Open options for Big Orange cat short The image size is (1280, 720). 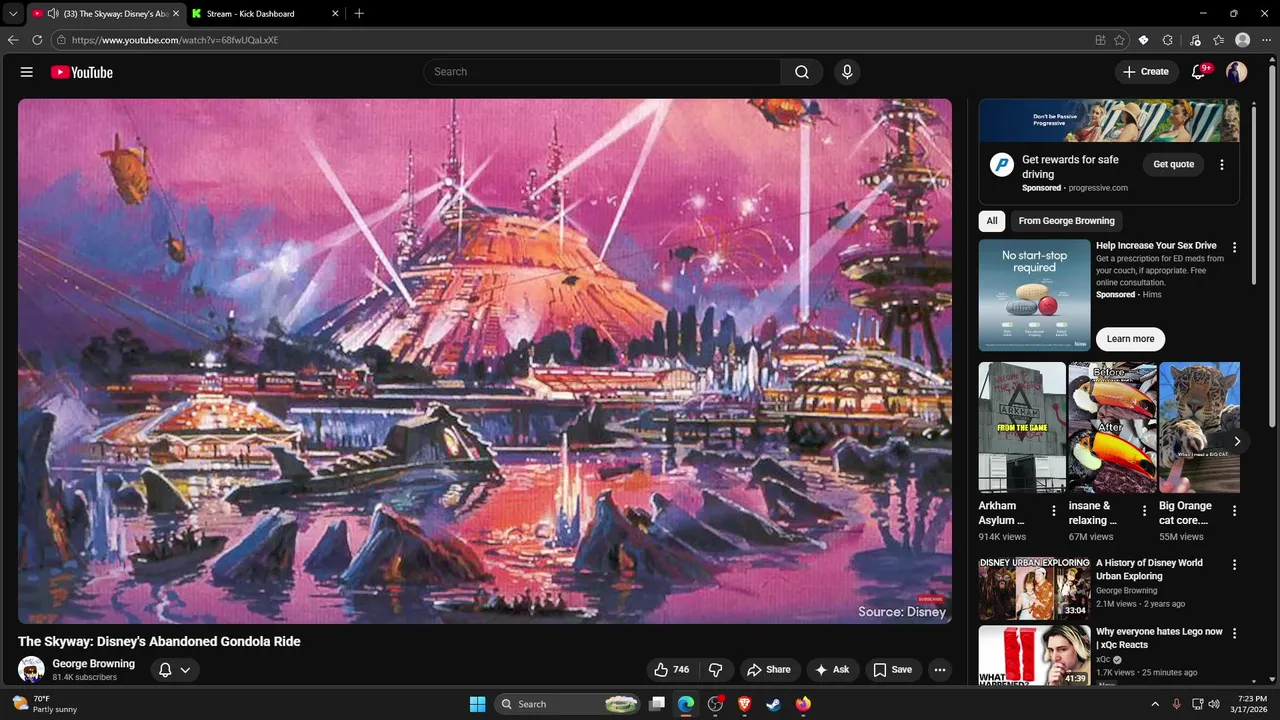tap(1234, 511)
